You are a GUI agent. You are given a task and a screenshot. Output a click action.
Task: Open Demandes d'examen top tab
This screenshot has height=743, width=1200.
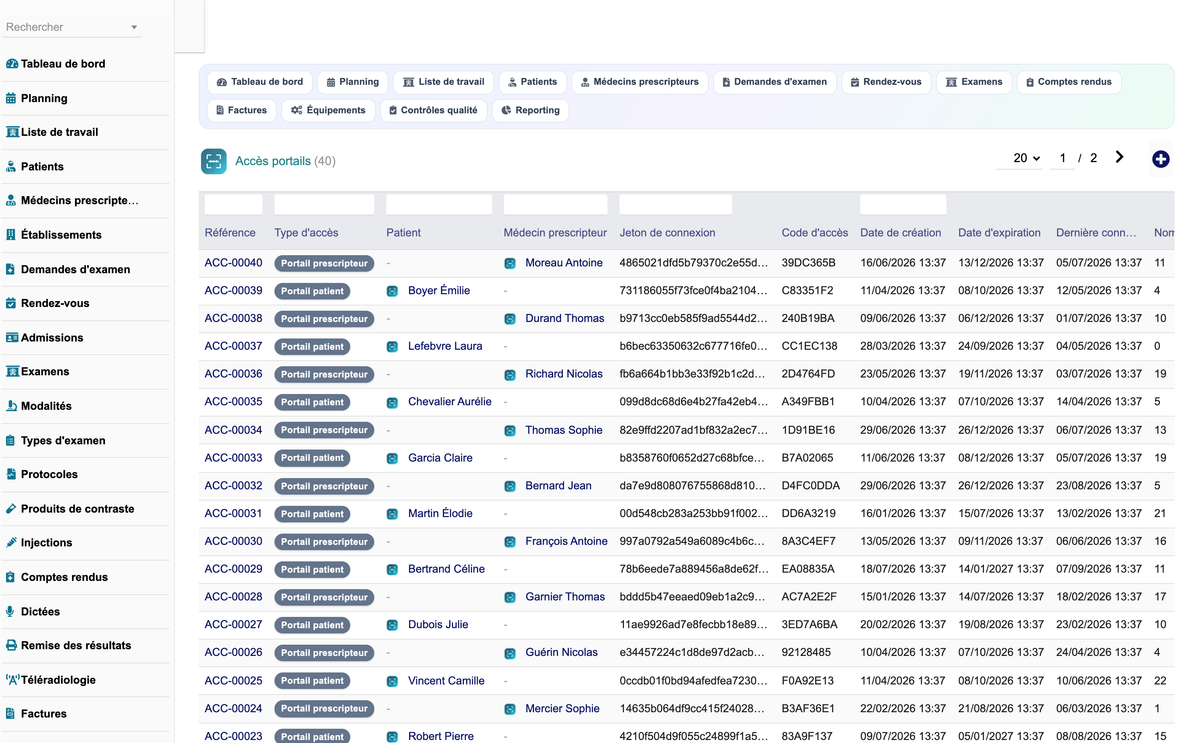click(775, 82)
